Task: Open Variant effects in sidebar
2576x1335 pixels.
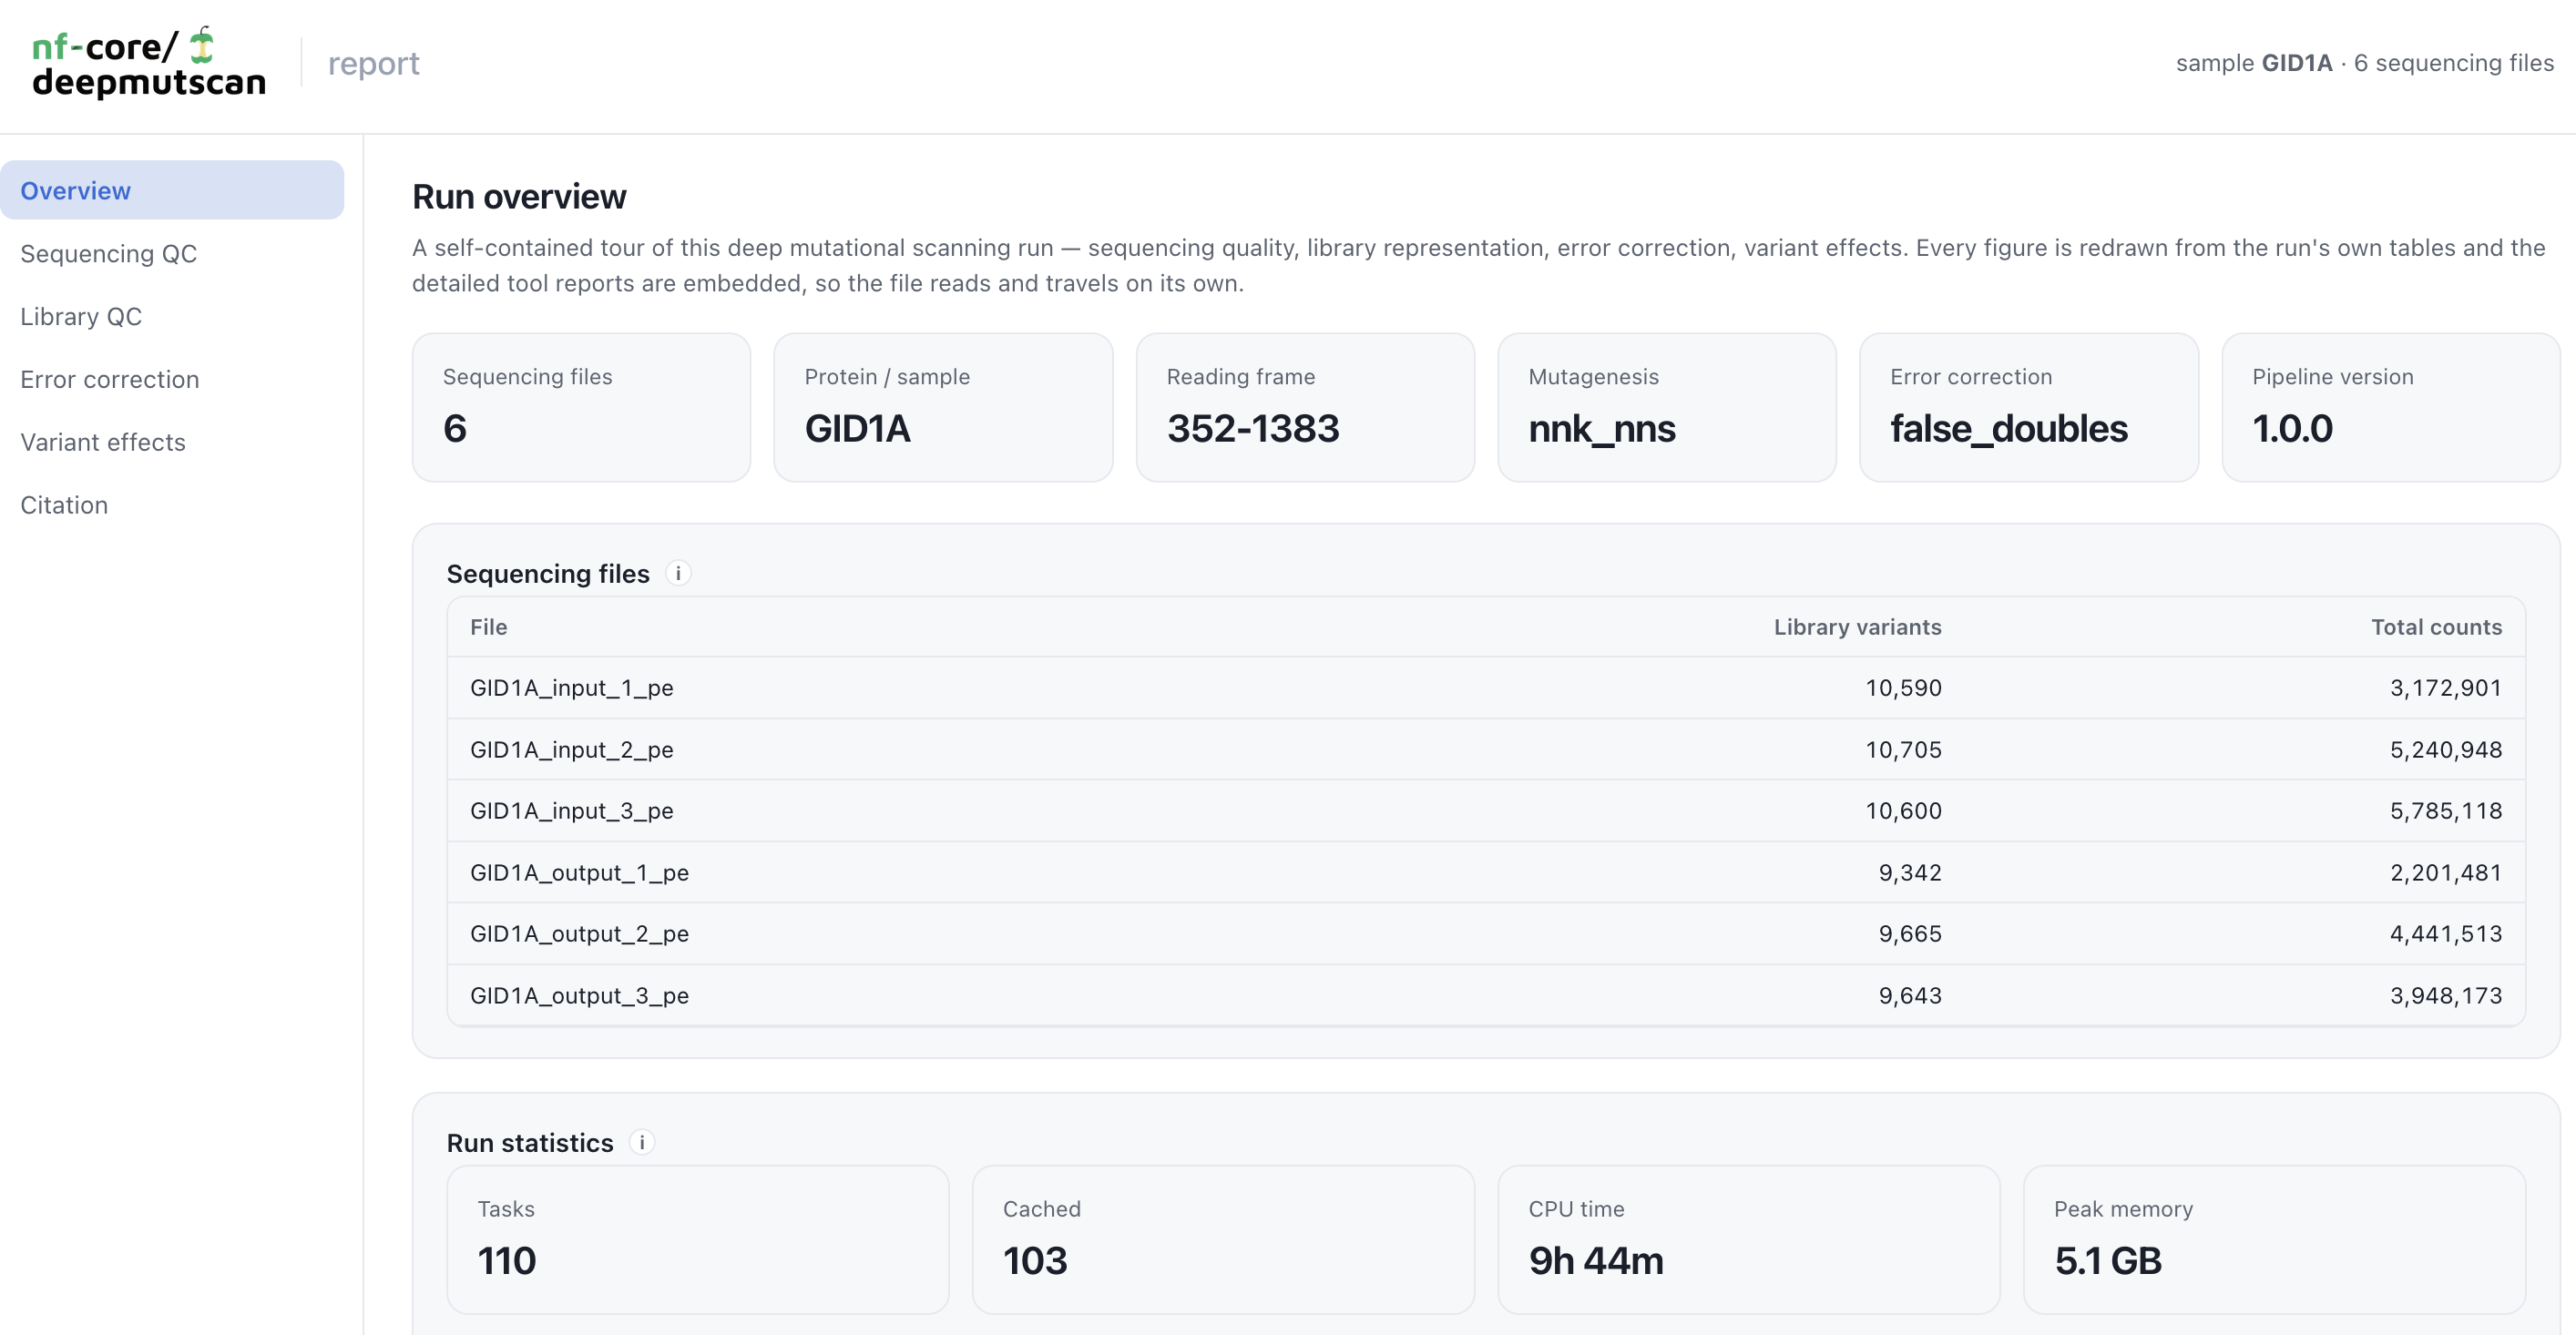Action: pos(172,442)
